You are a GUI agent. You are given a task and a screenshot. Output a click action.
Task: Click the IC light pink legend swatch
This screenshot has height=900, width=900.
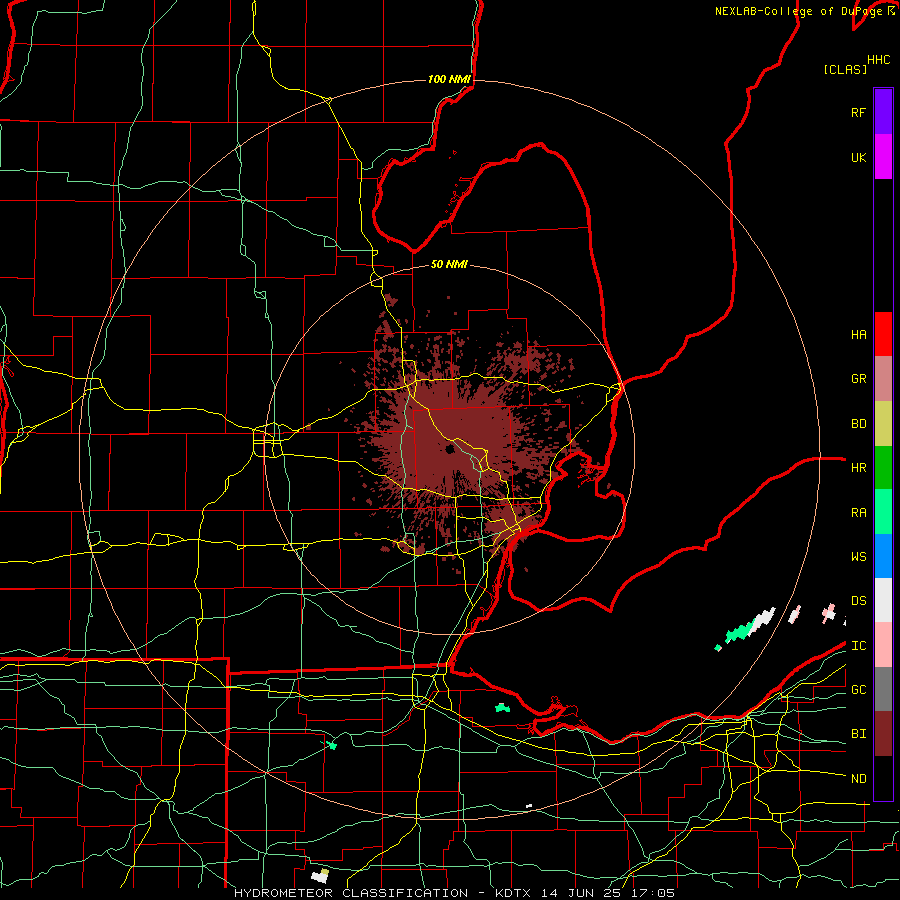[883, 645]
